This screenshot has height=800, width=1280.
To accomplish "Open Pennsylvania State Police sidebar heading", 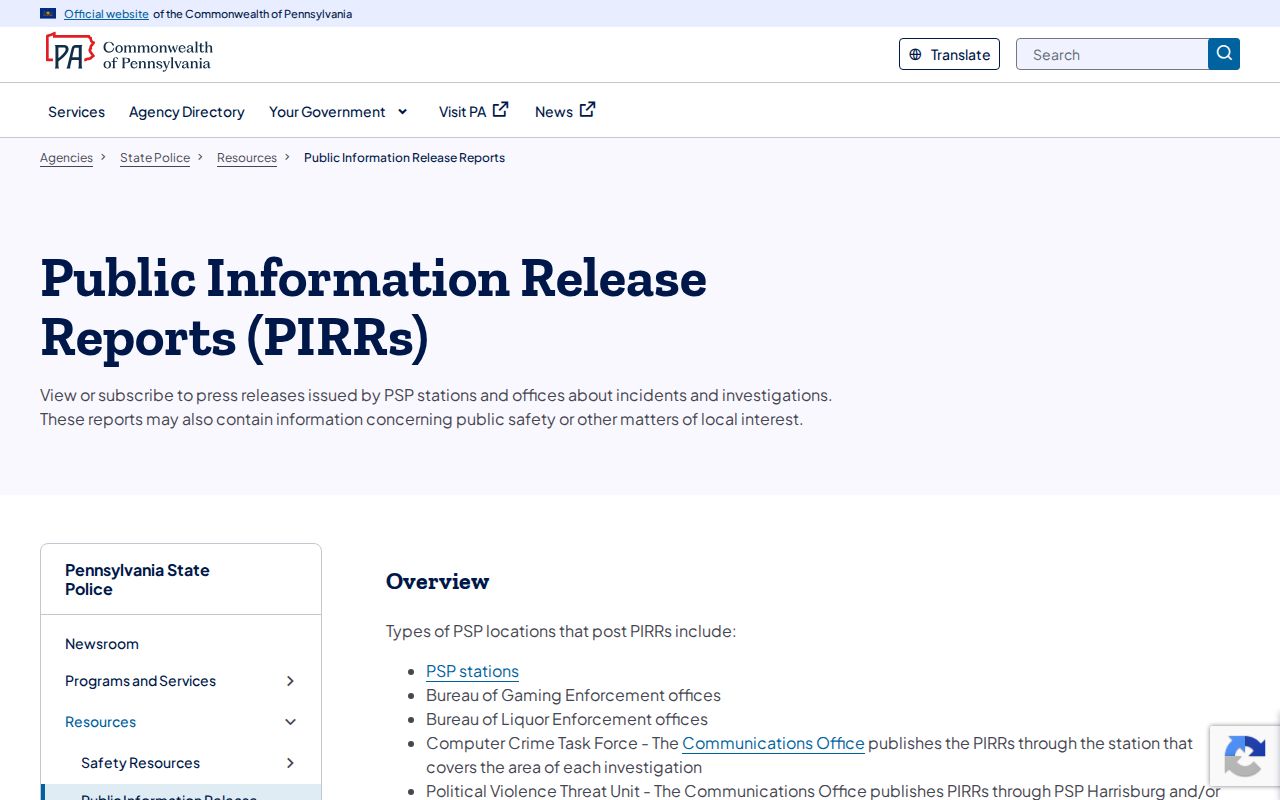I will tap(137, 580).
